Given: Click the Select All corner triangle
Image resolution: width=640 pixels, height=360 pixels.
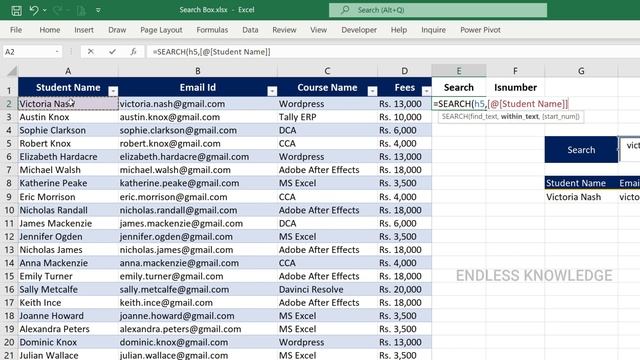Looking at the screenshot, I should [x=12, y=71].
